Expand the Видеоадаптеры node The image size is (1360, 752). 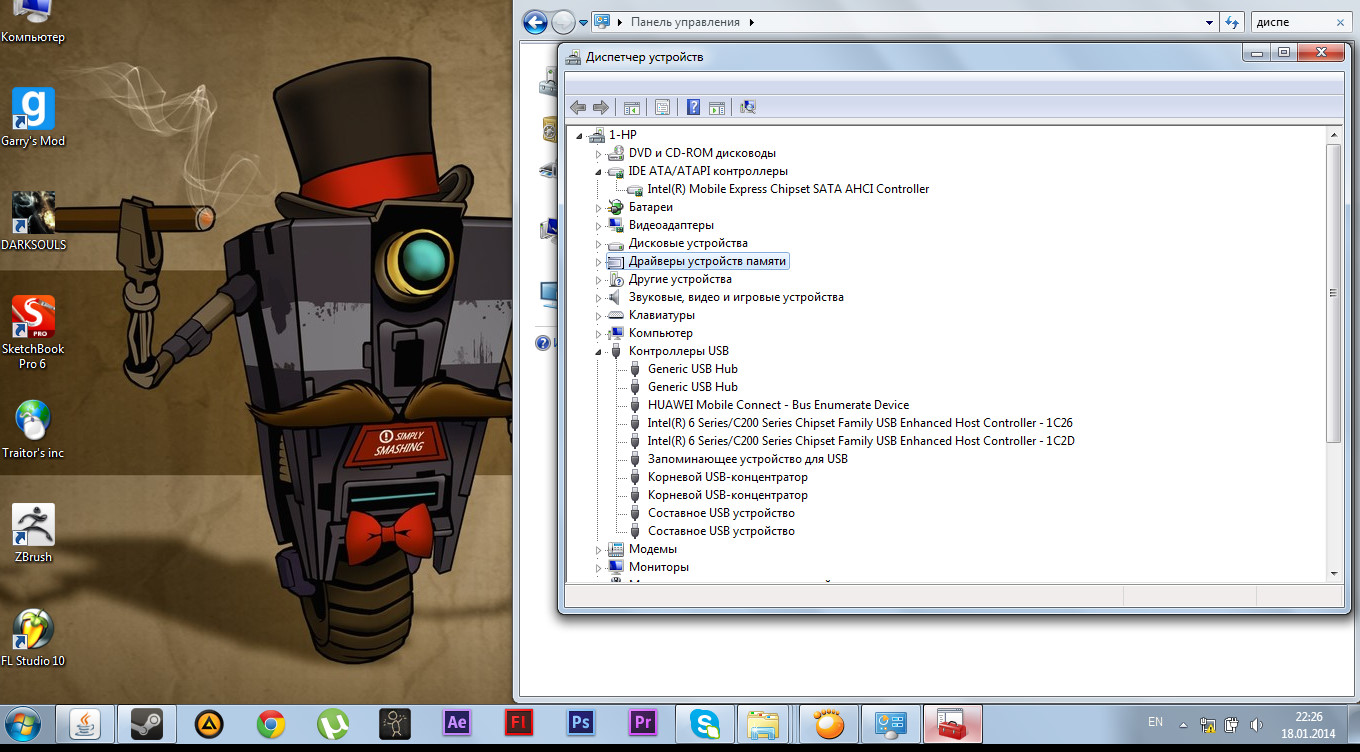[599, 225]
